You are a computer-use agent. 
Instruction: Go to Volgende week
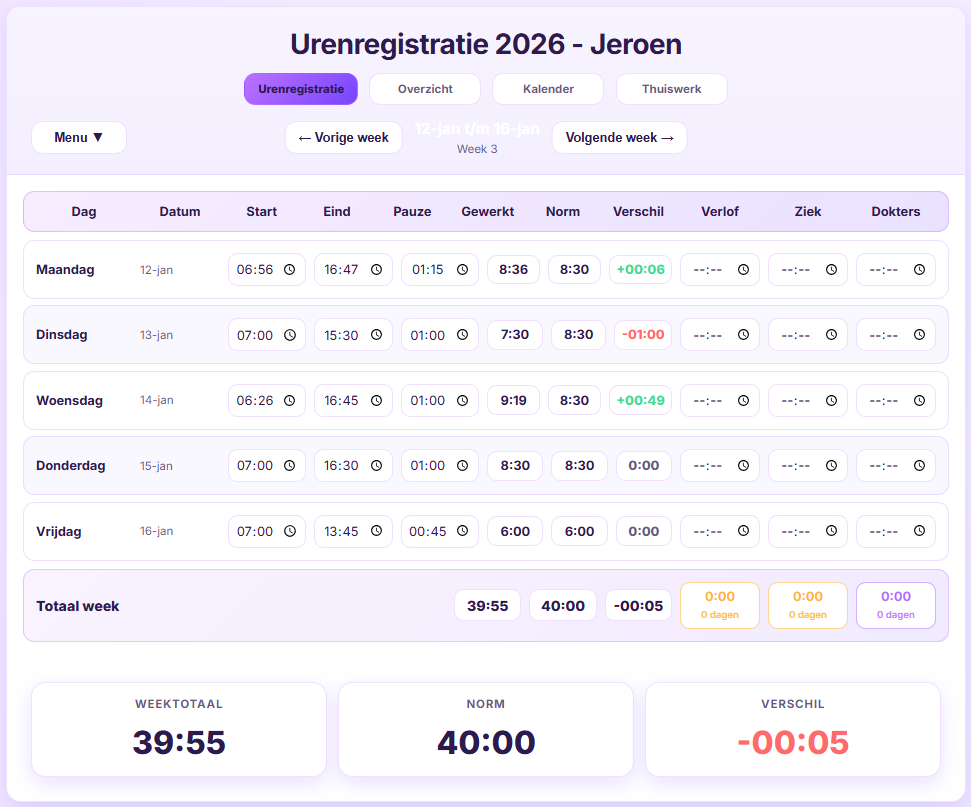pyautogui.click(x=619, y=137)
